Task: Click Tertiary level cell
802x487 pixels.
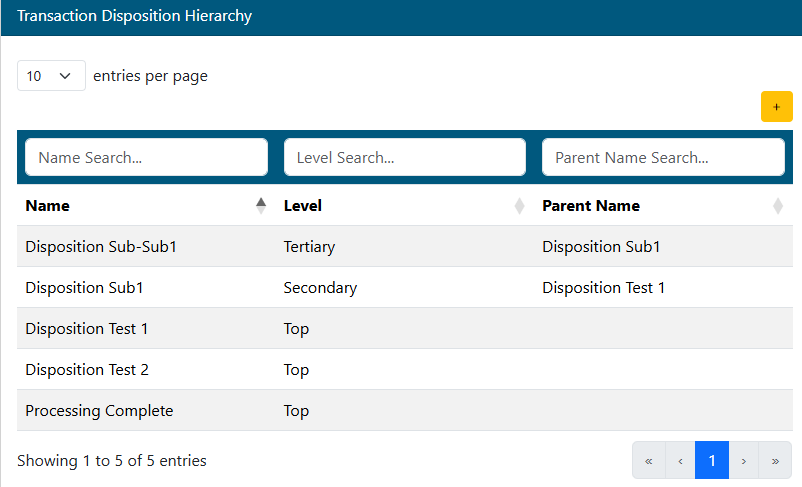Action: click(x=309, y=247)
